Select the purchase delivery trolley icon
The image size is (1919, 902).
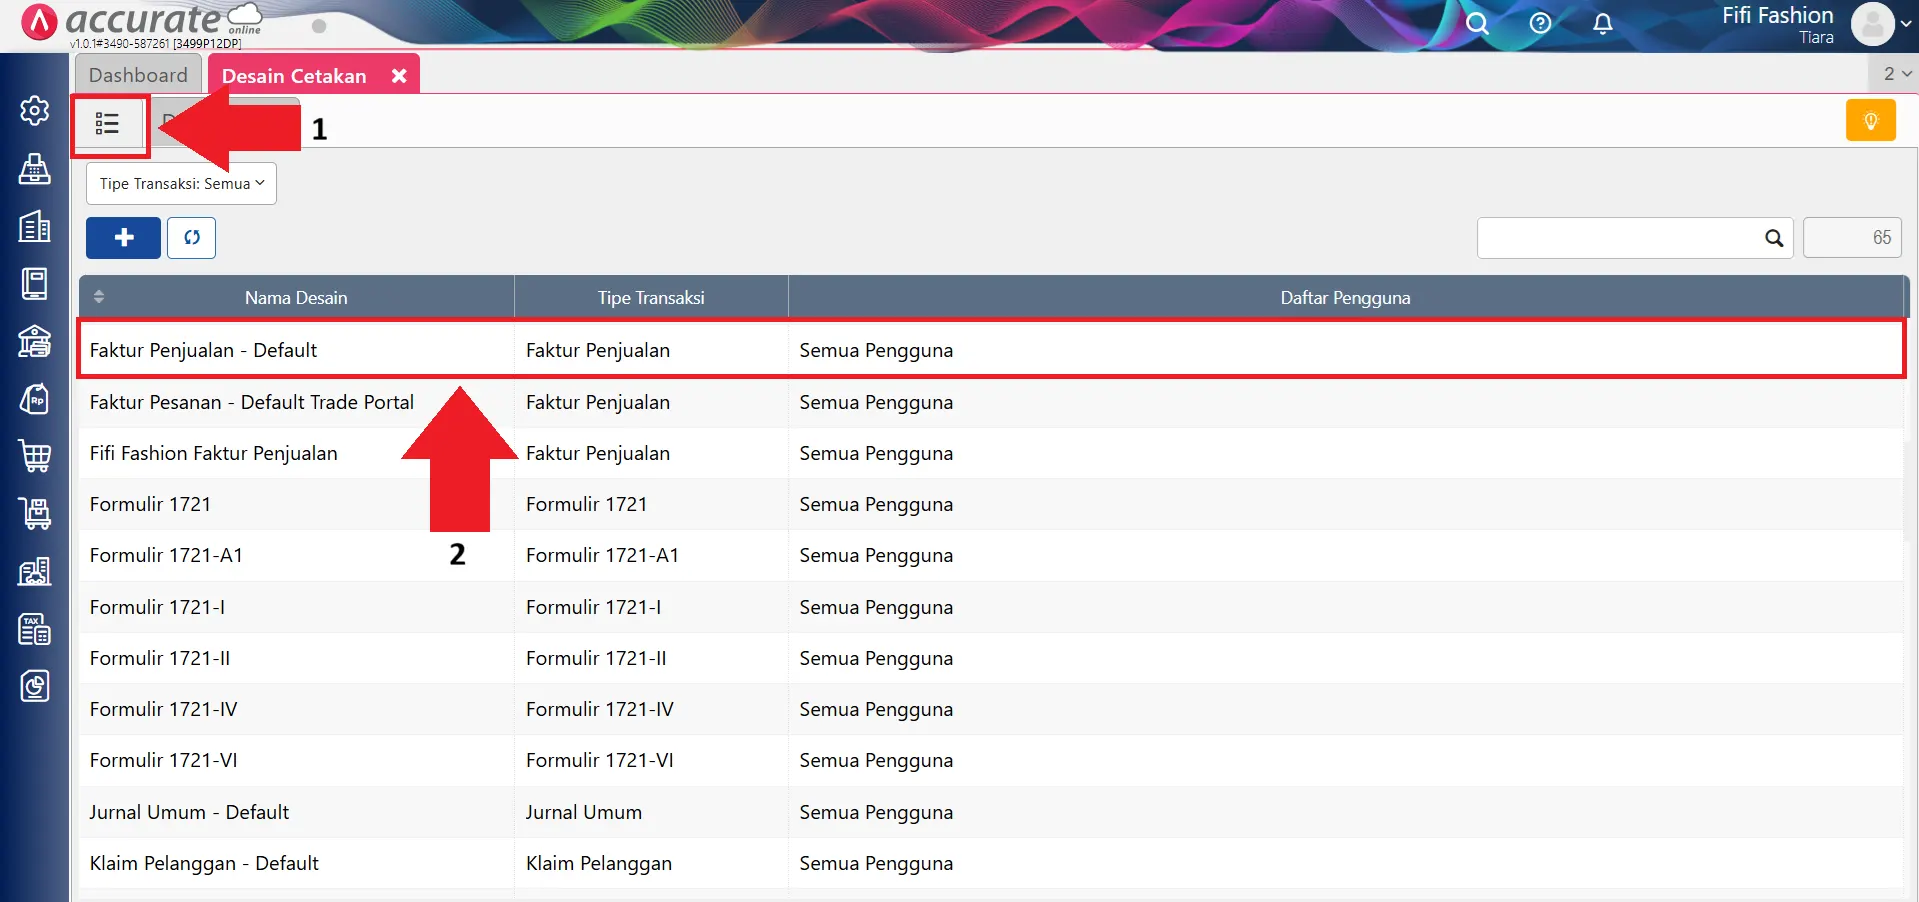[x=35, y=513]
